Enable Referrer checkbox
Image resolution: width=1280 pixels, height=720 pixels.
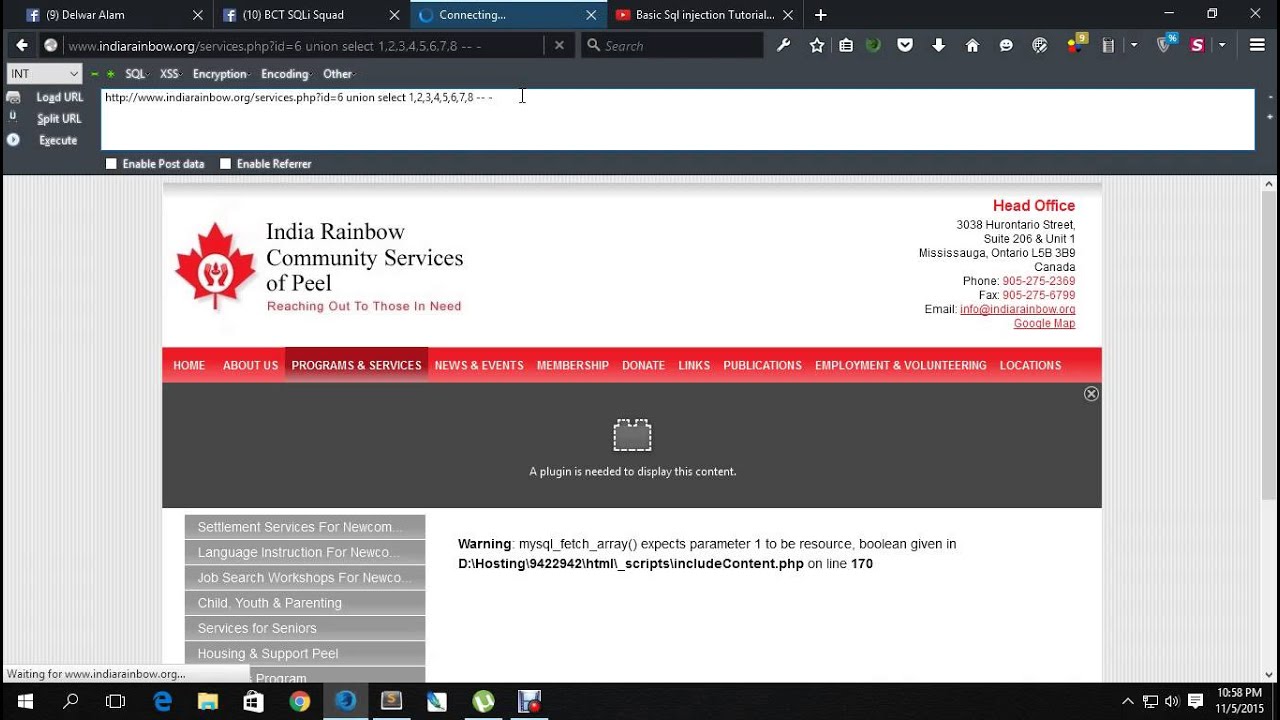pos(225,164)
